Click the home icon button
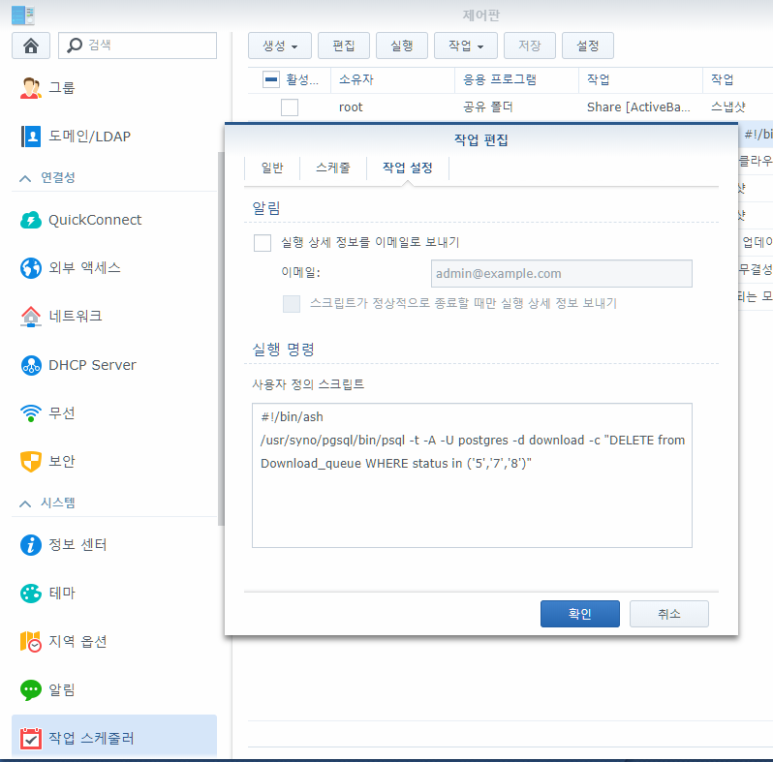 pos(31,46)
